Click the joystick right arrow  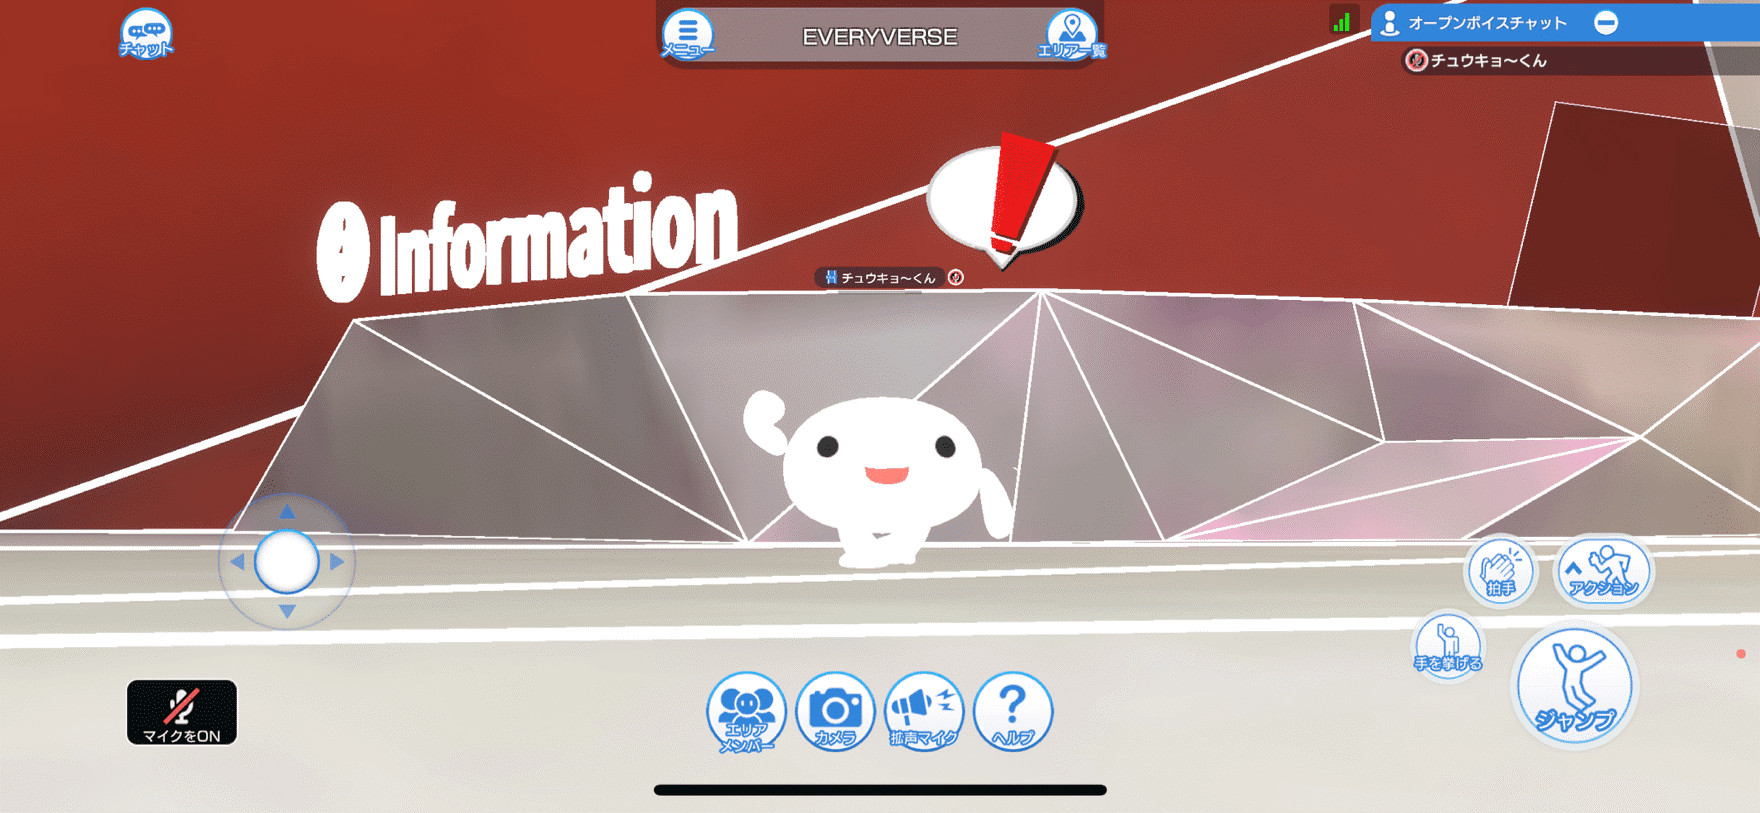tap(337, 562)
